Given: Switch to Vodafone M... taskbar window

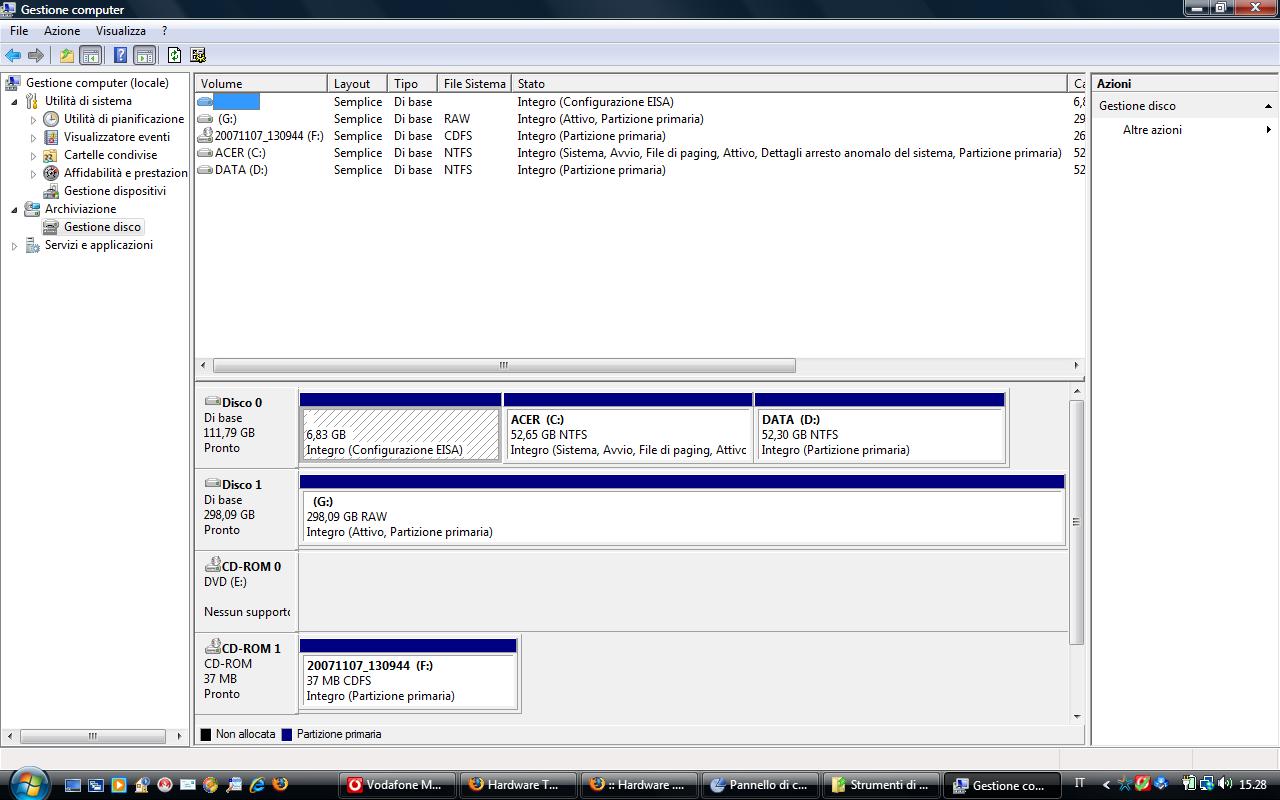Looking at the screenshot, I should 397,785.
